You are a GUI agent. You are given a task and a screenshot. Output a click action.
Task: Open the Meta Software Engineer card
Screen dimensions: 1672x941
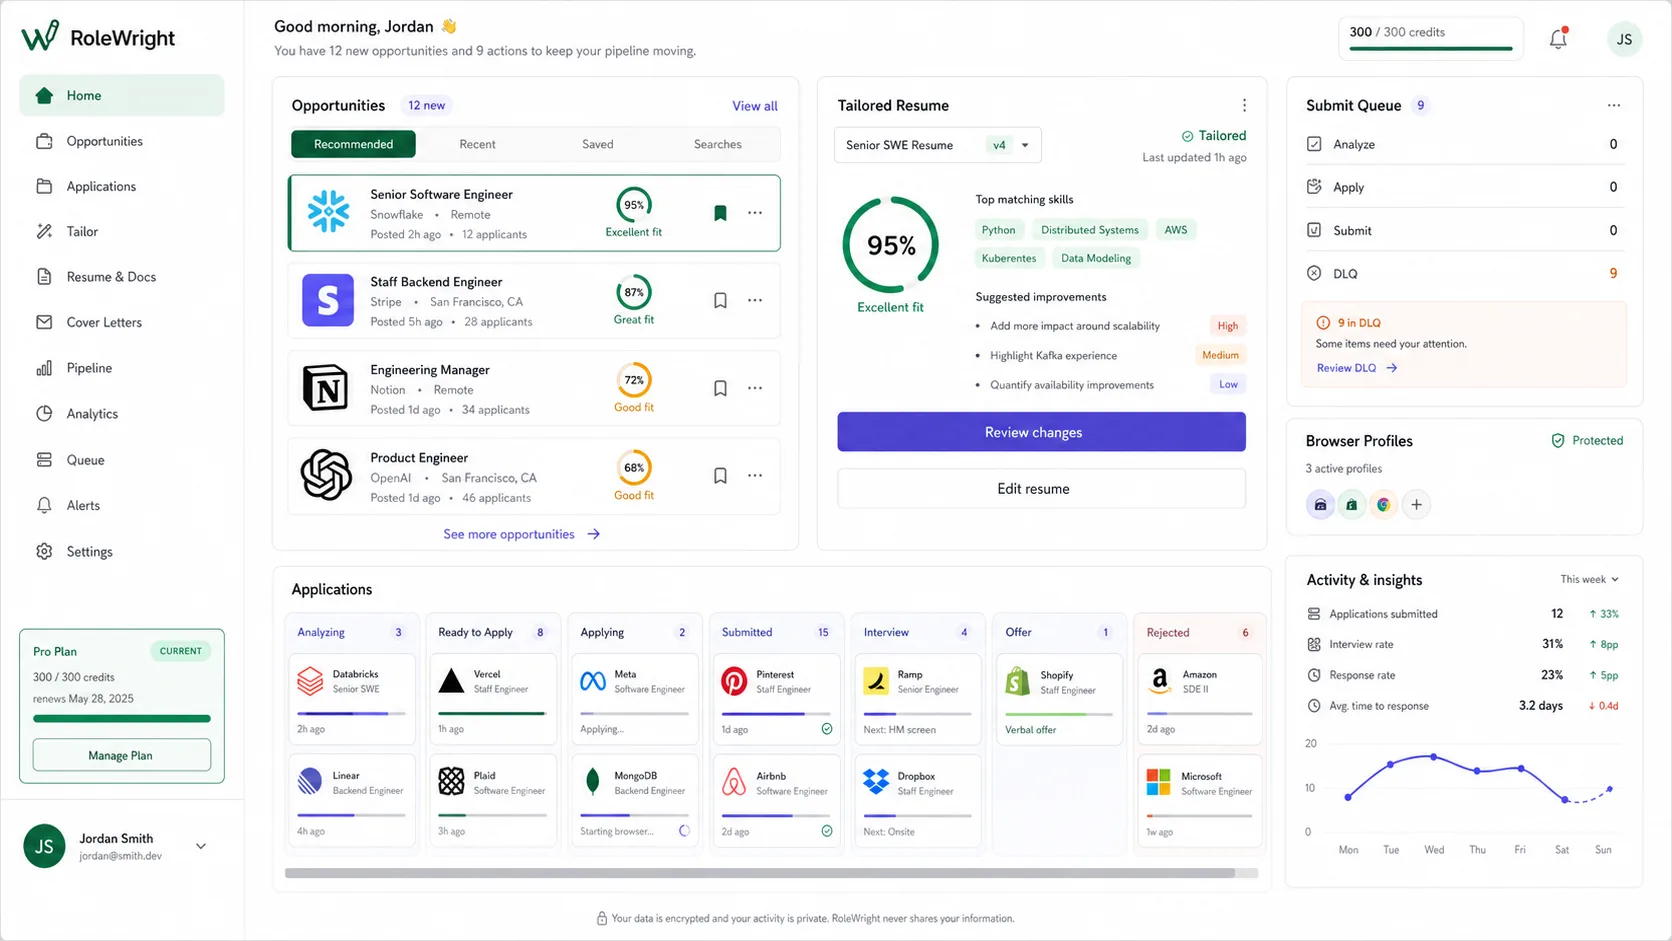(634, 699)
